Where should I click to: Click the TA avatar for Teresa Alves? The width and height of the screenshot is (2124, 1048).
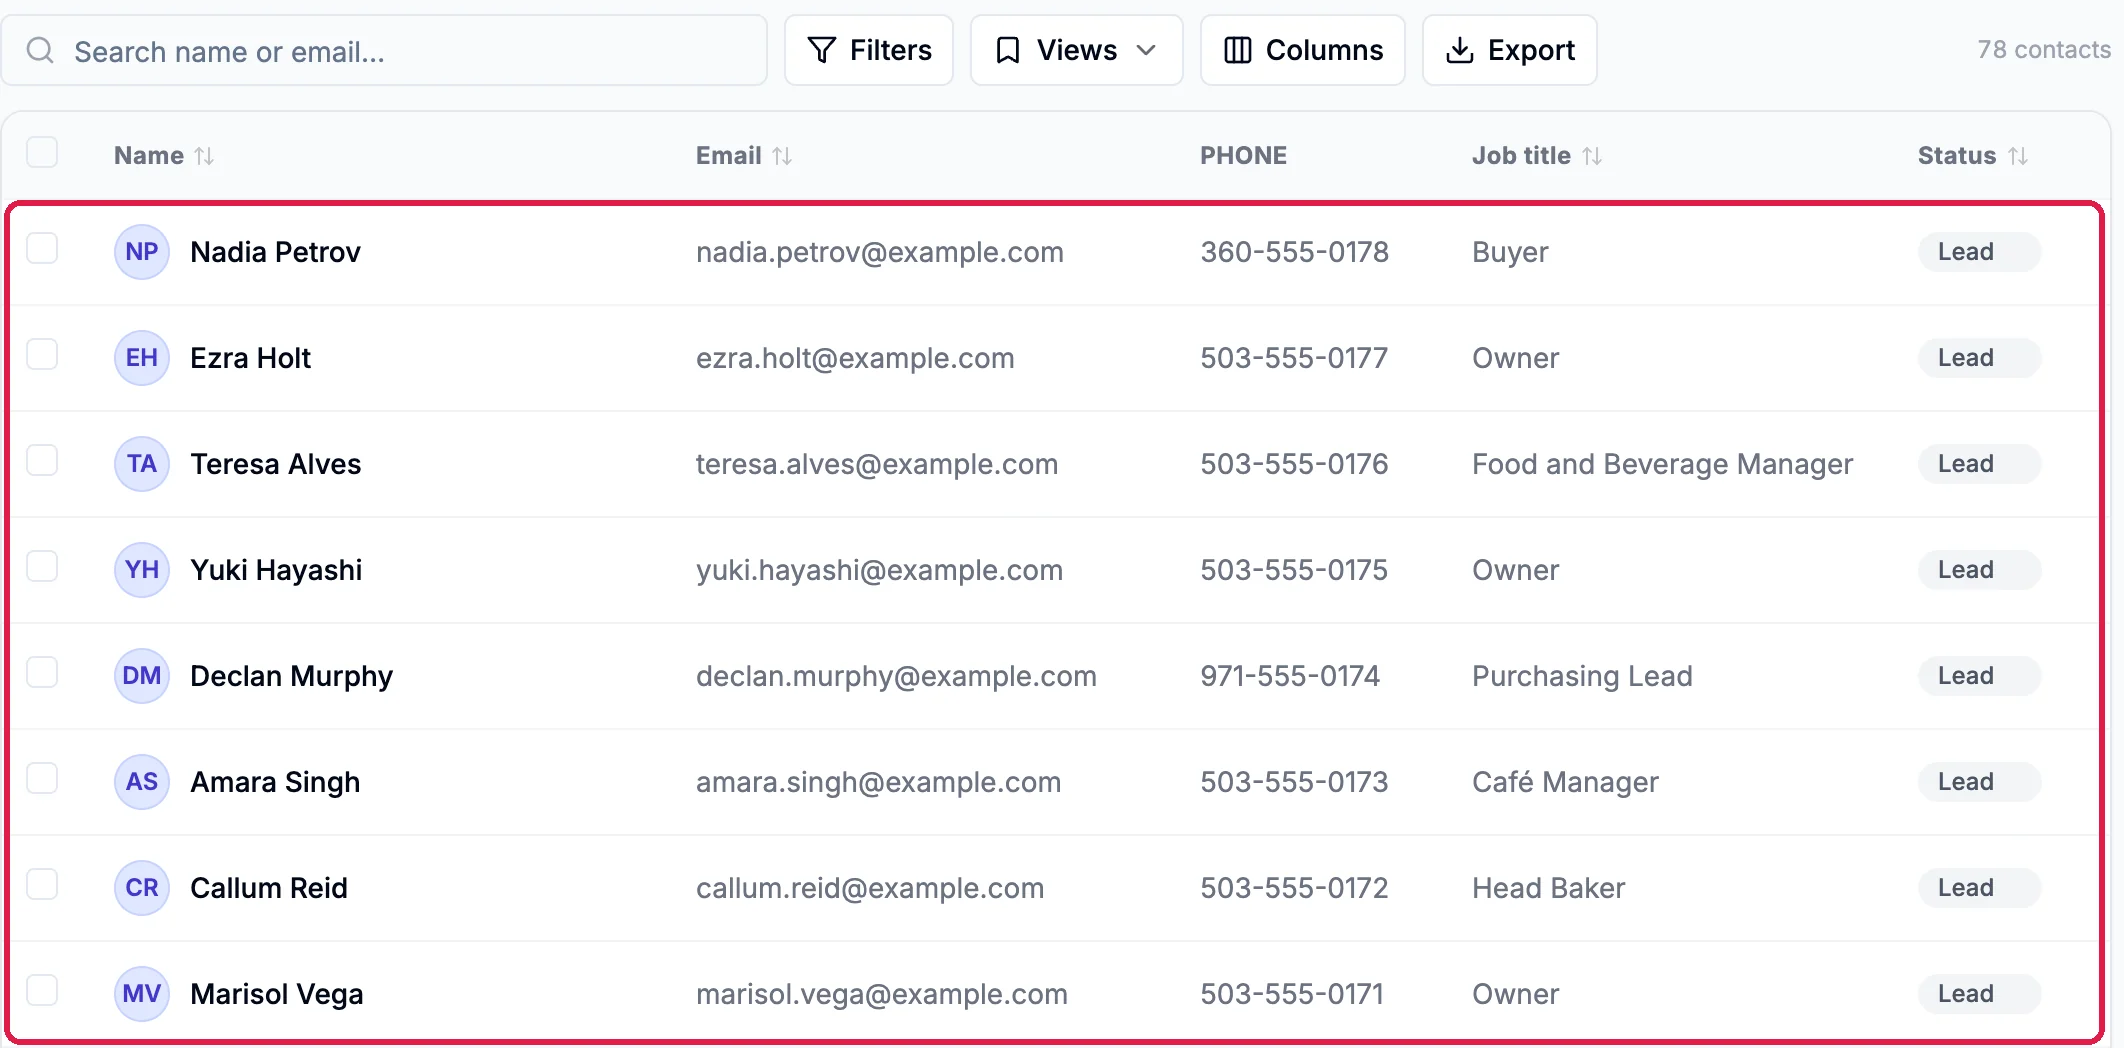click(142, 464)
